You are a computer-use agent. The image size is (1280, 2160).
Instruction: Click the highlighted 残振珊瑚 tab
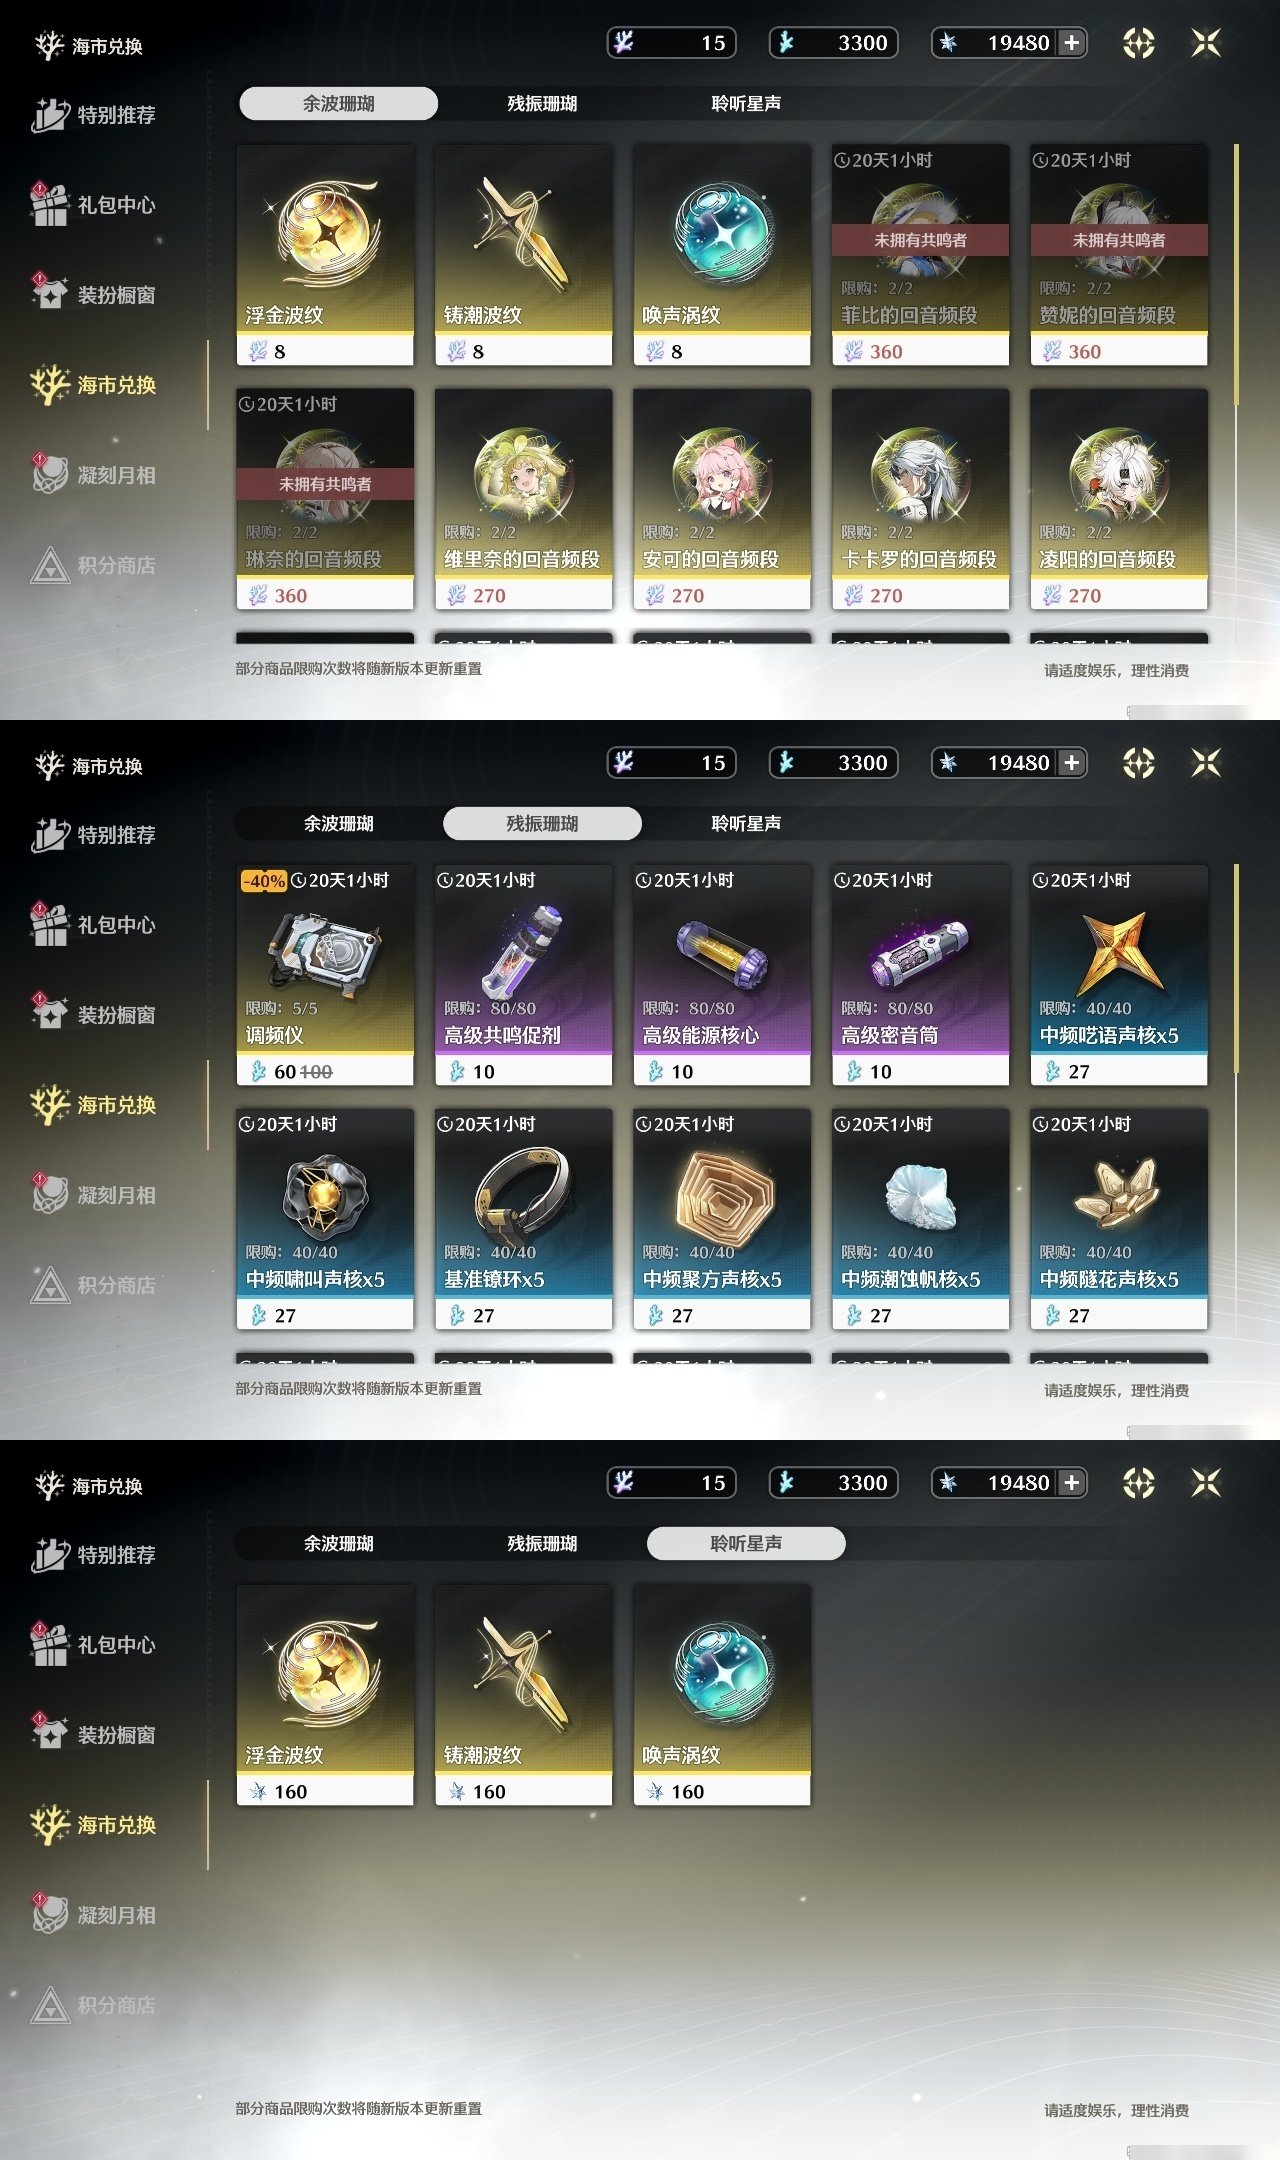point(542,823)
